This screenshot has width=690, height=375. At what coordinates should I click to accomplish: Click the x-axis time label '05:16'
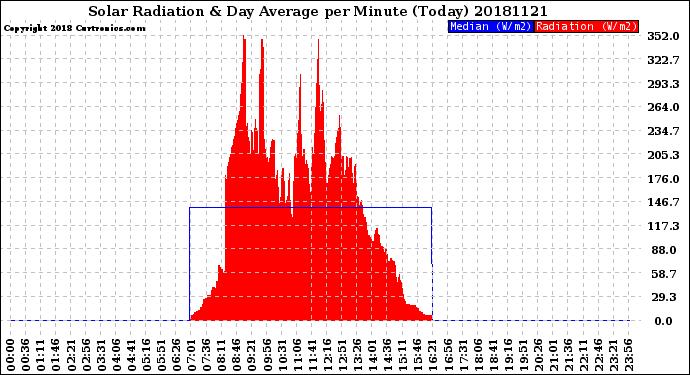pyautogui.click(x=147, y=355)
